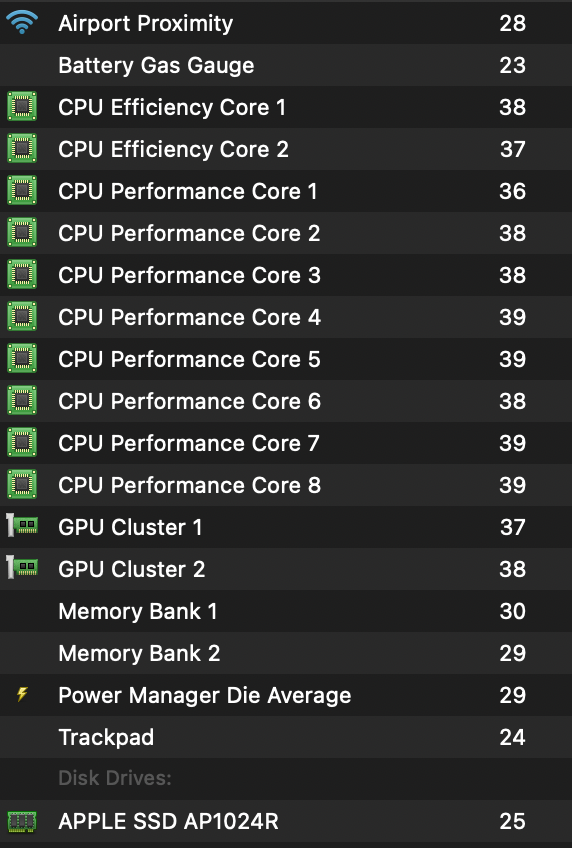Image resolution: width=572 pixels, height=848 pixels.
Task: Select the Trackpad temperature entry
Action: pyautogui.click(x=286, y=737)
